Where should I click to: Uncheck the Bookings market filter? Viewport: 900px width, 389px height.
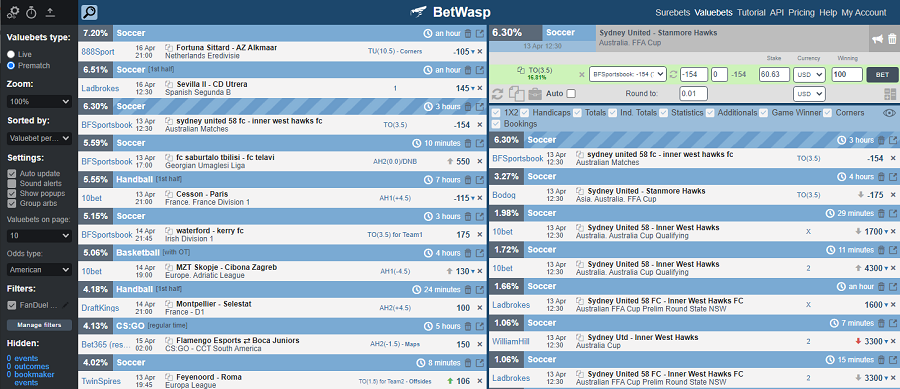[x=496, y=123]
